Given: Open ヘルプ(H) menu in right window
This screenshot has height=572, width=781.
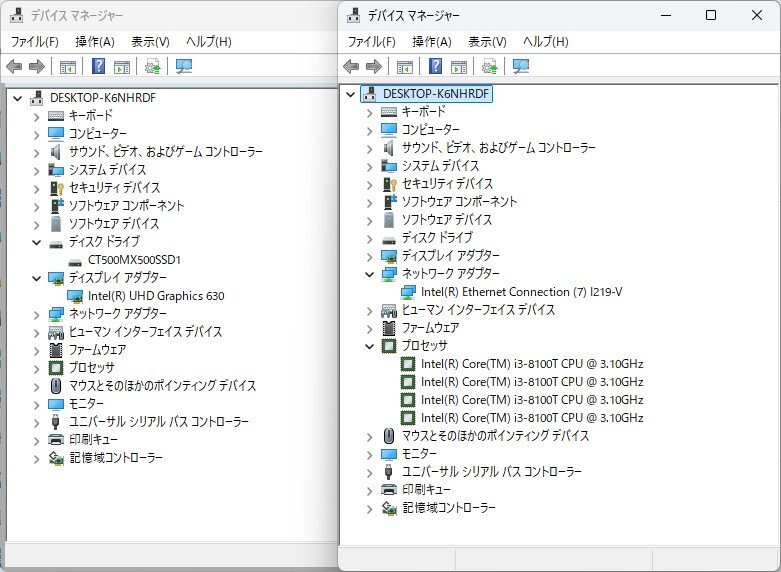Looking at the screenshot, I should coord(545,41).
